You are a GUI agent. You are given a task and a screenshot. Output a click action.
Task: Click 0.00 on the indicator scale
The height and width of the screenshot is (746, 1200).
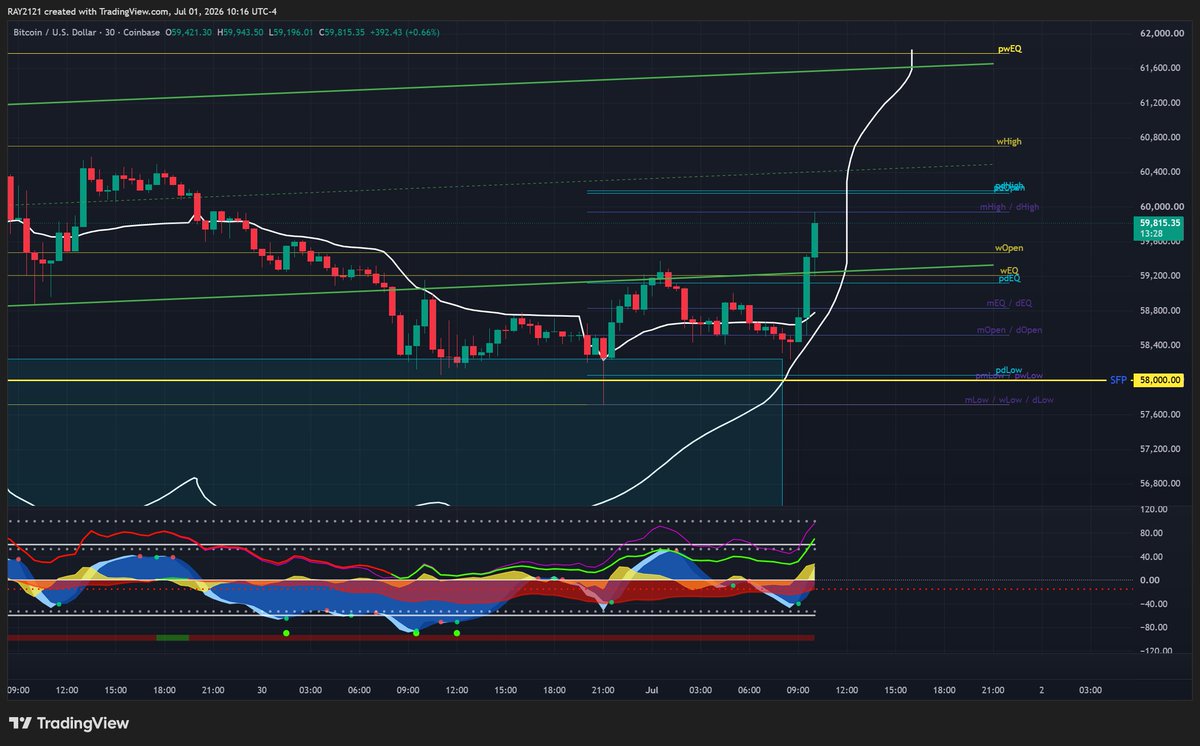pos(1148,580)
